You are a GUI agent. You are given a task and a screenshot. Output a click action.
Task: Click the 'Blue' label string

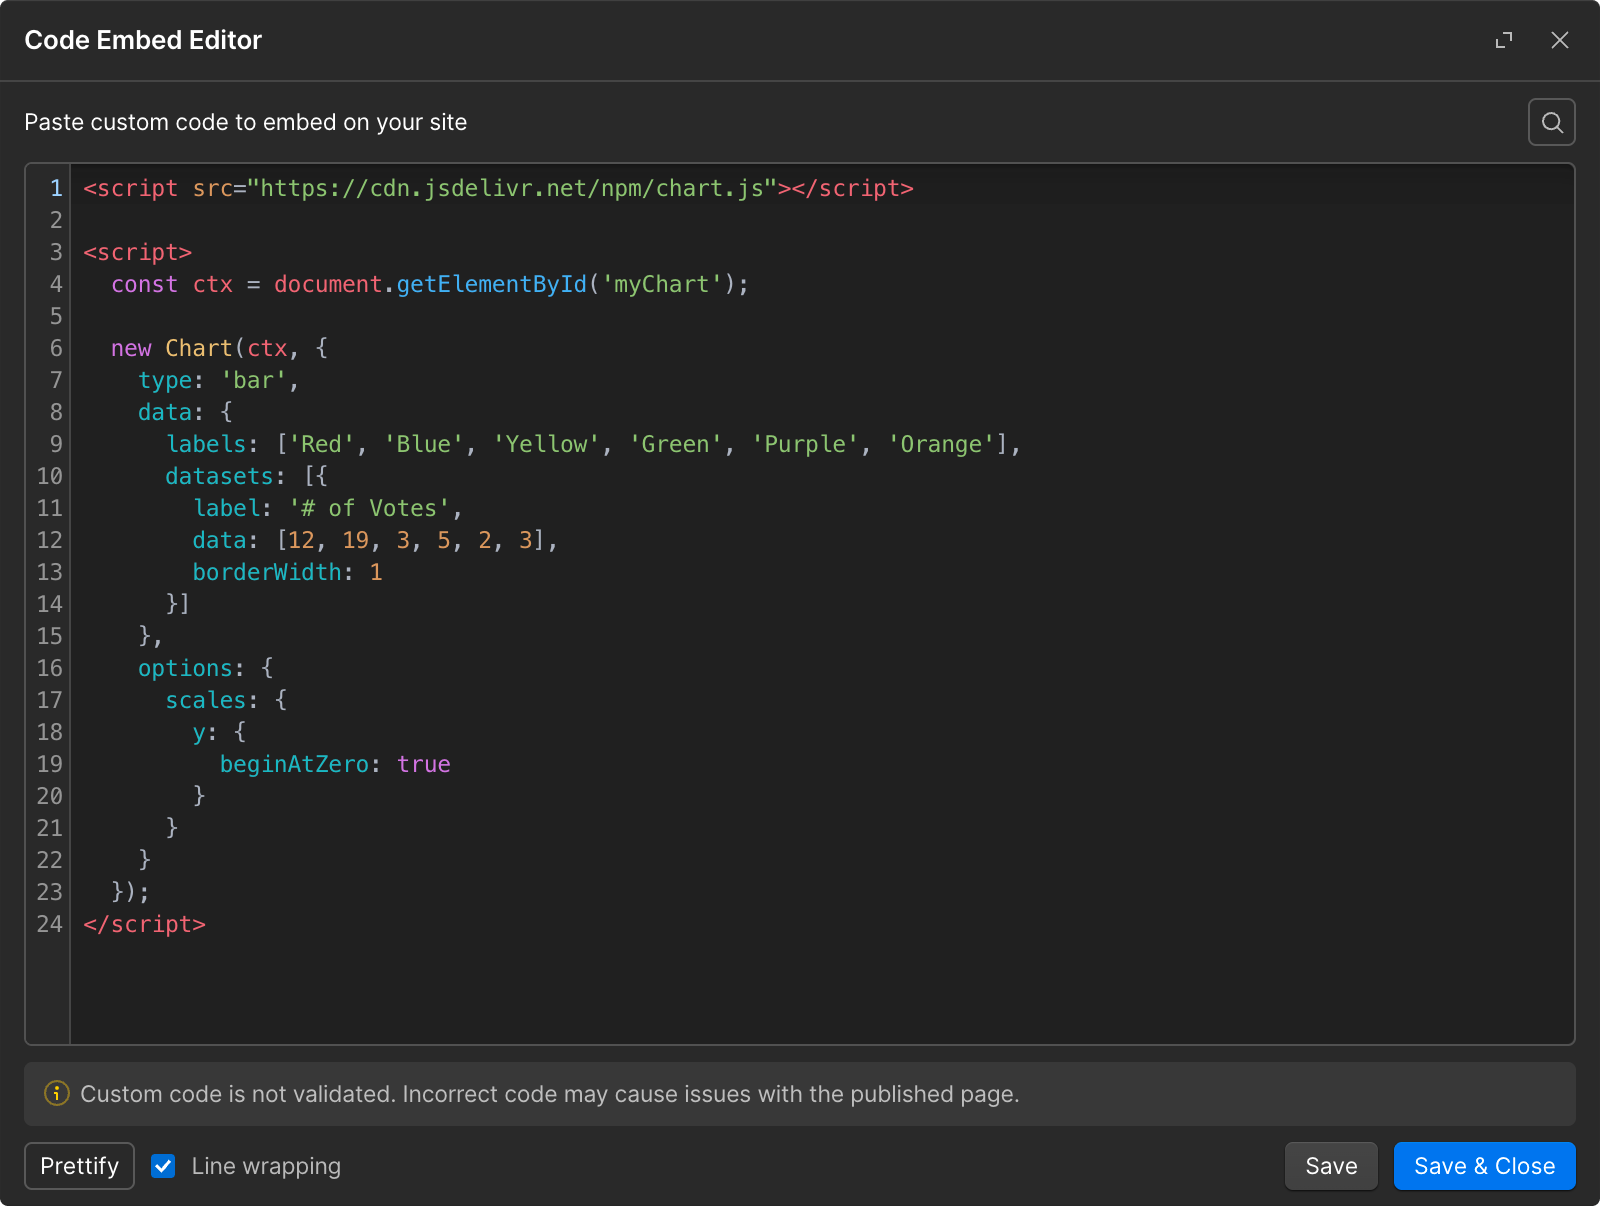(x=424, y=444)
